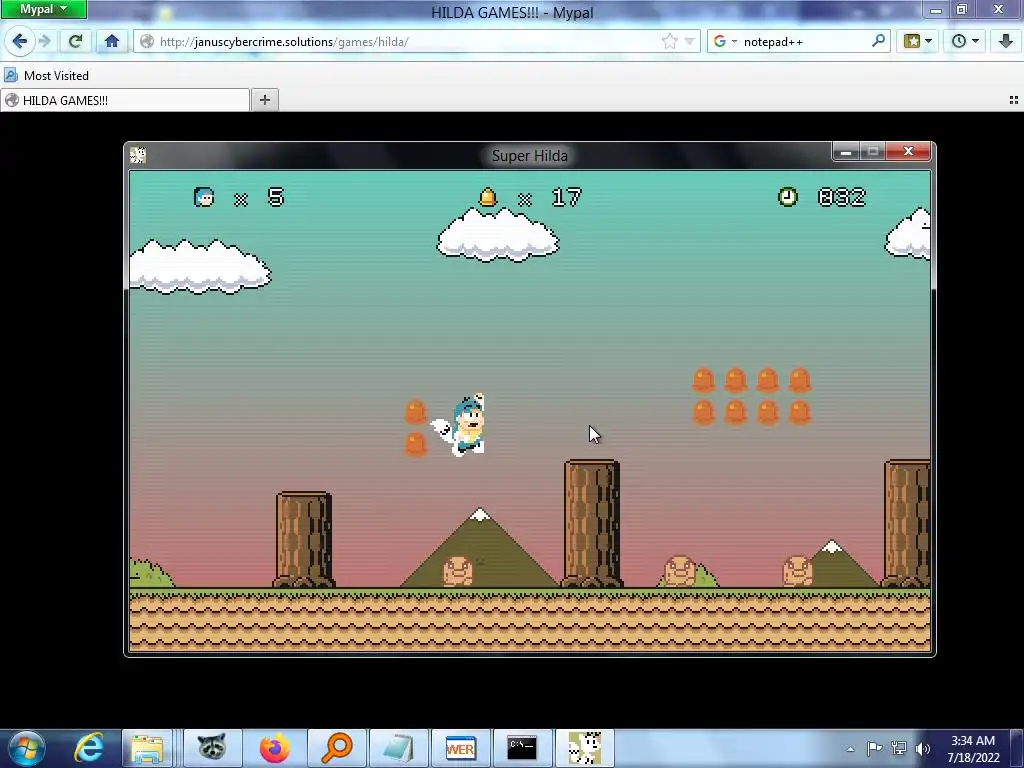Open the address bar history dropdown arrow

pos(690,42)
